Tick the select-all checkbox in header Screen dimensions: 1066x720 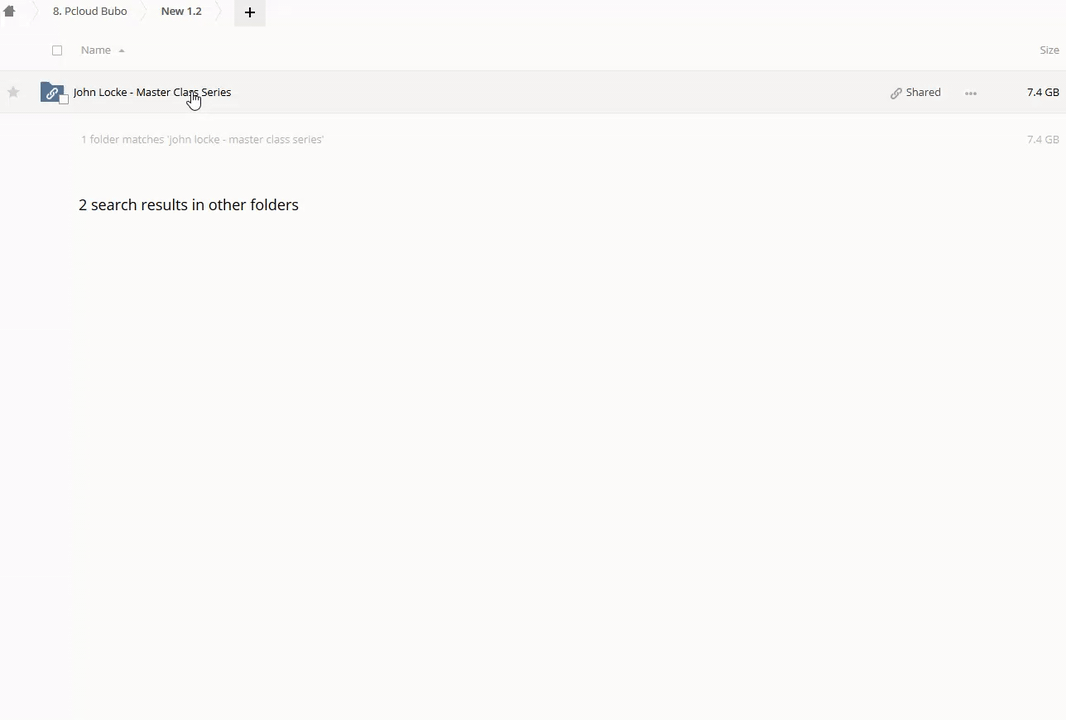[x=57, y=50]
